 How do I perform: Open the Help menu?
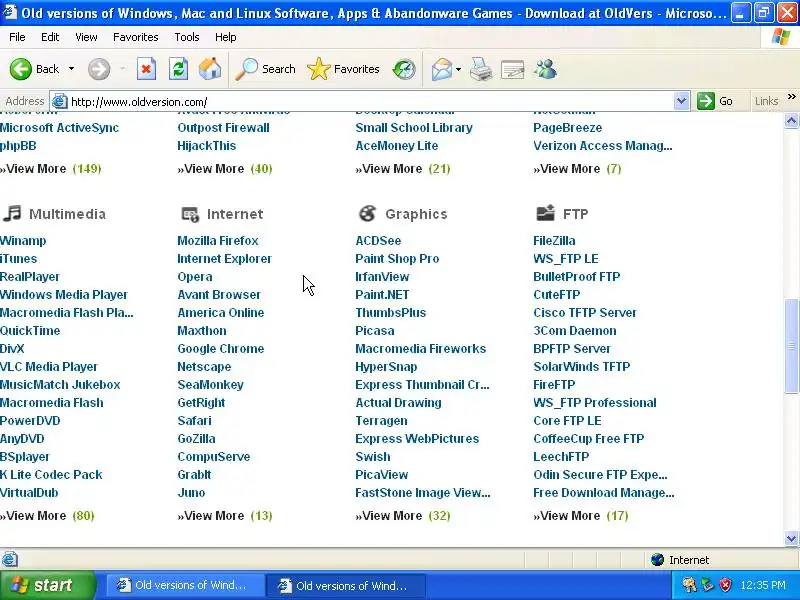point(226,37)
